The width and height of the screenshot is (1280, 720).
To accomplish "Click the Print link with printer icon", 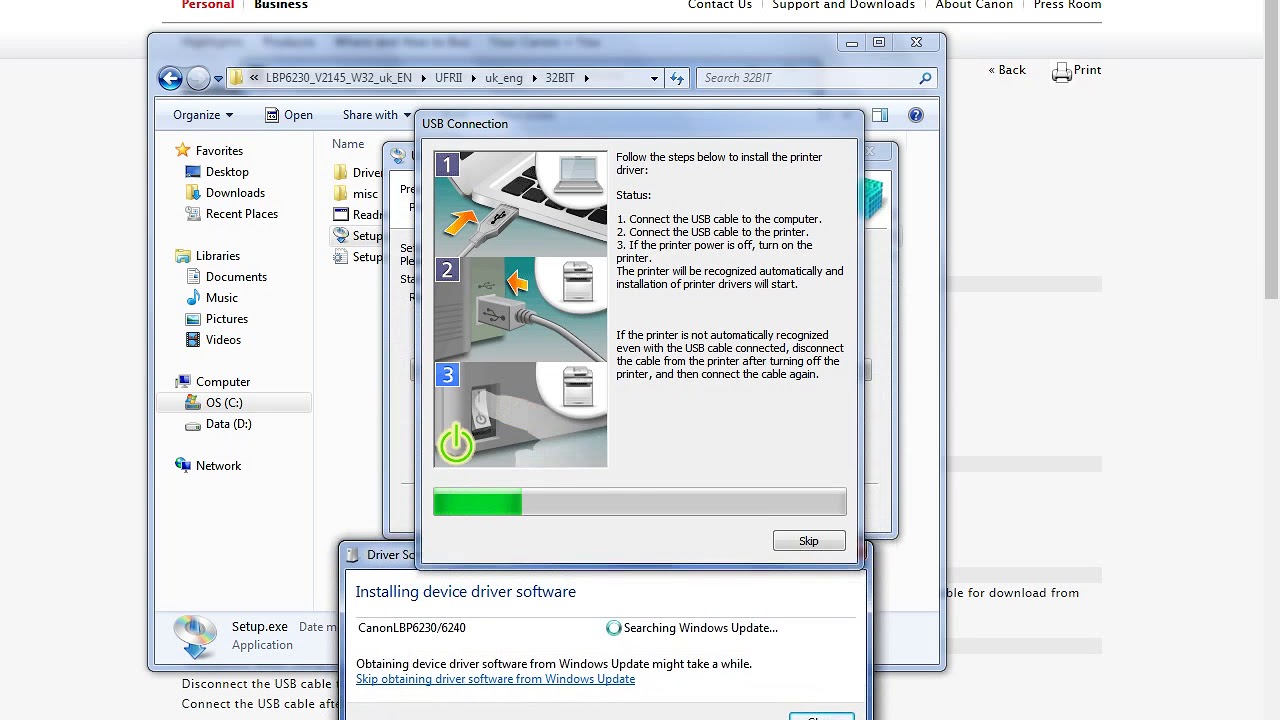I will pos(1077,71).
